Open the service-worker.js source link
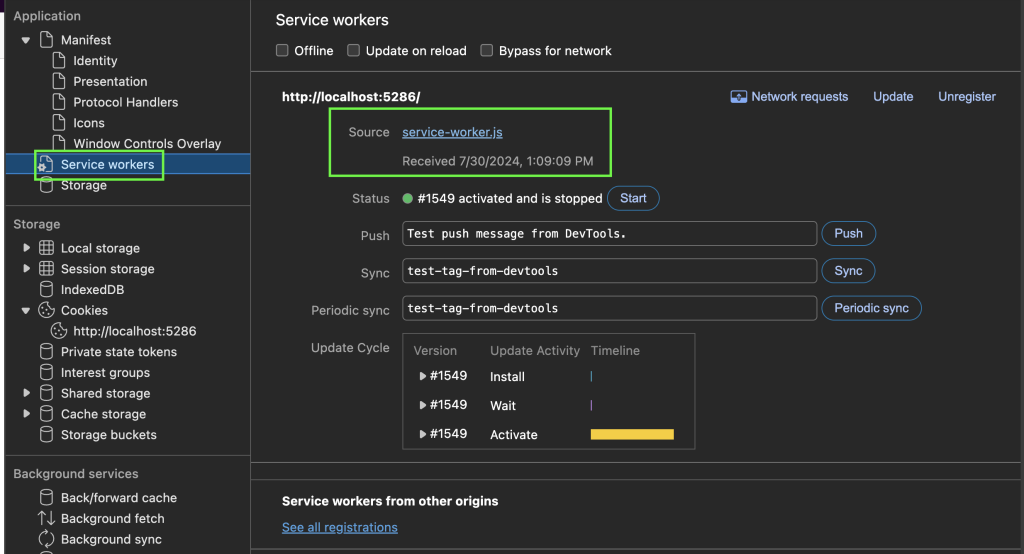 453,132
